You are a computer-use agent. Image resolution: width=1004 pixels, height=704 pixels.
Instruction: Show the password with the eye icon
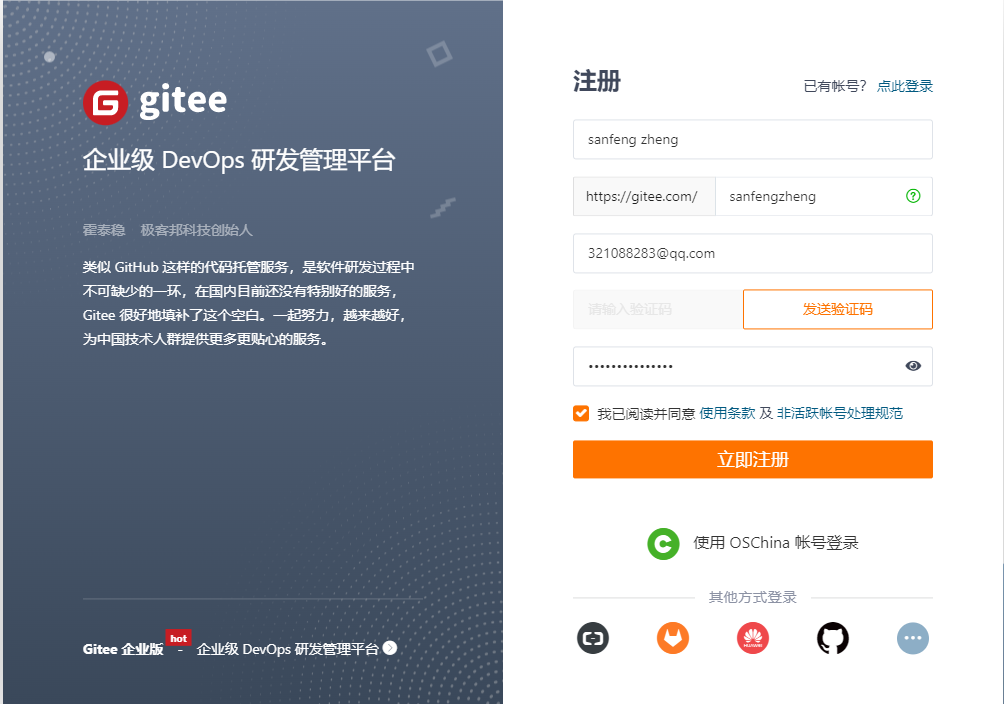(913, 366)
